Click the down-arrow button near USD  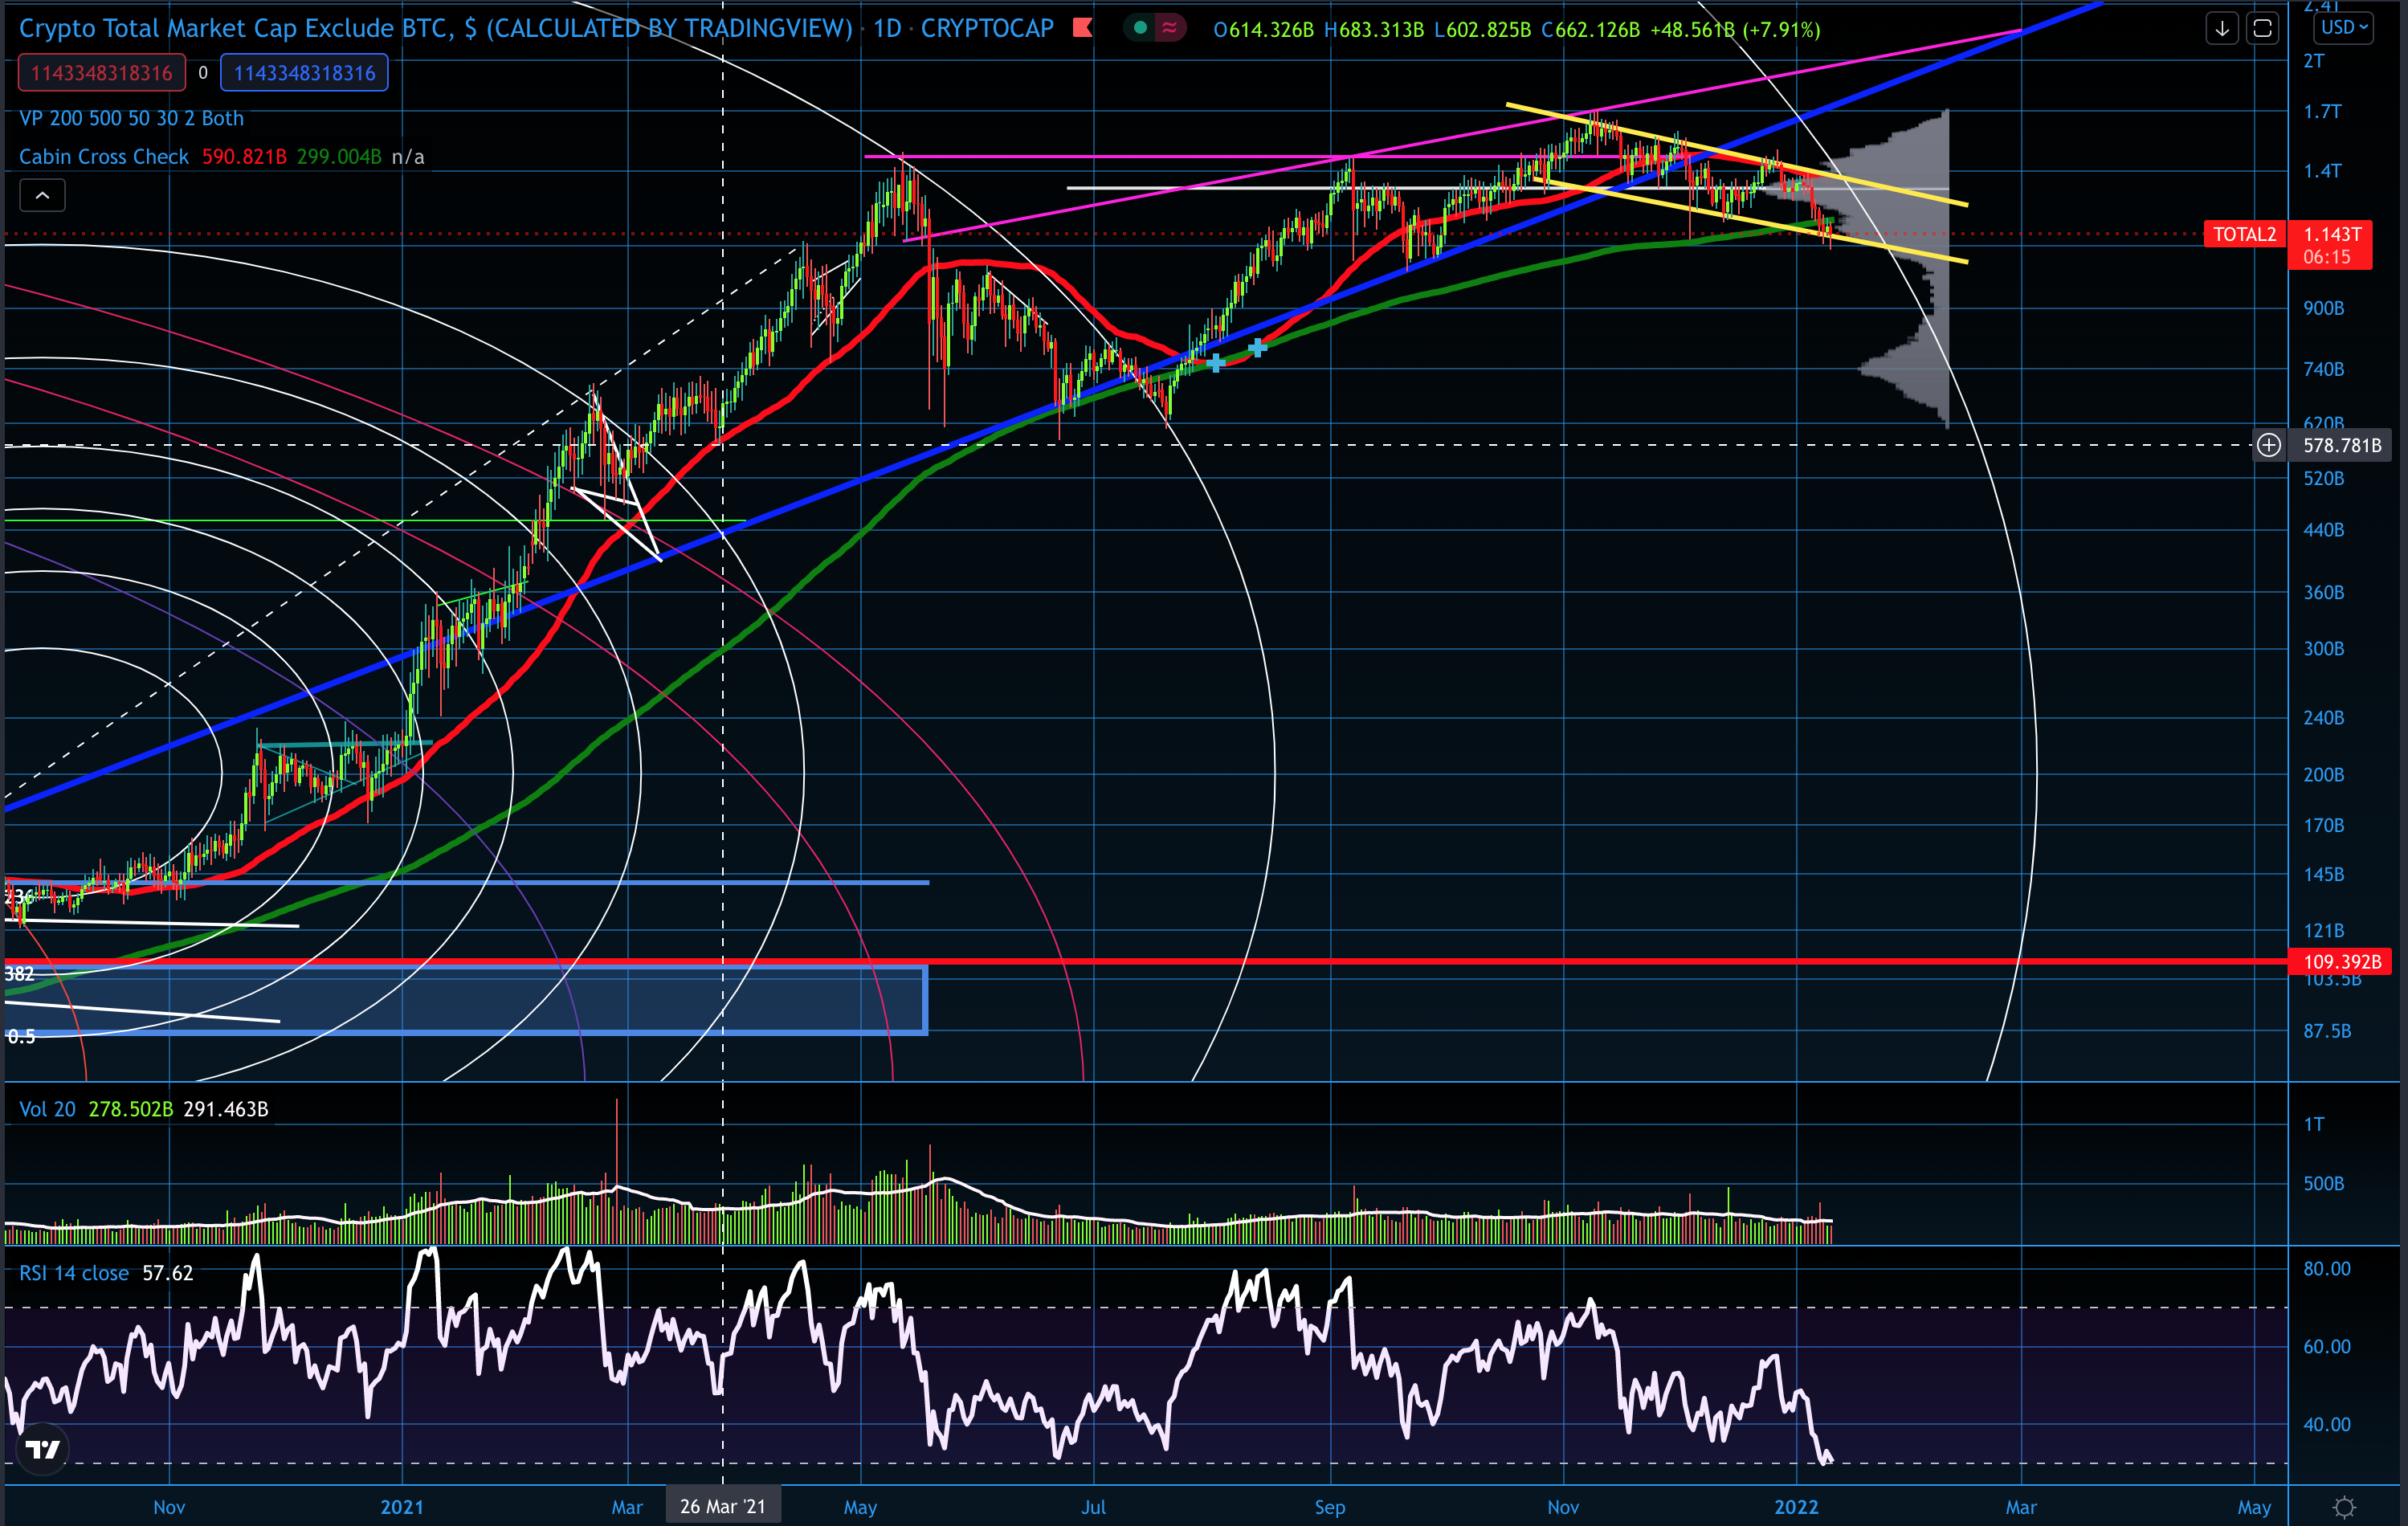click(x=2221, y=29)
